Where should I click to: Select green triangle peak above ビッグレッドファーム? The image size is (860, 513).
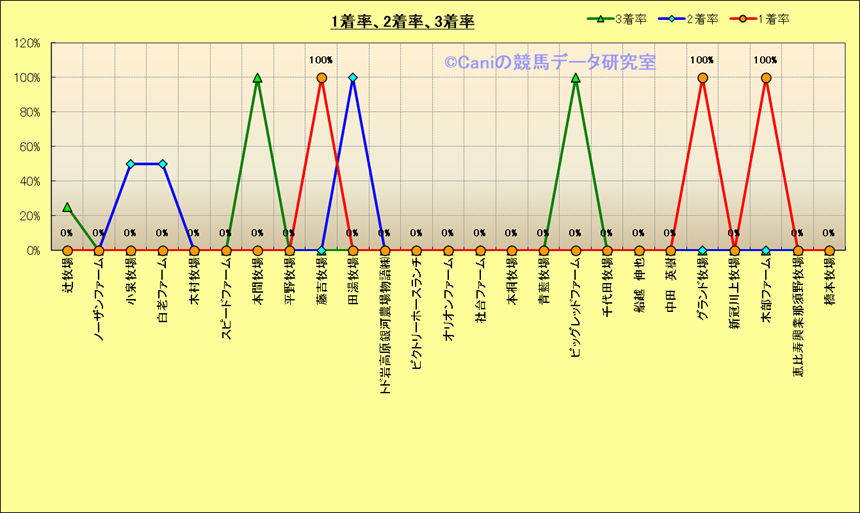pos(575,78)
